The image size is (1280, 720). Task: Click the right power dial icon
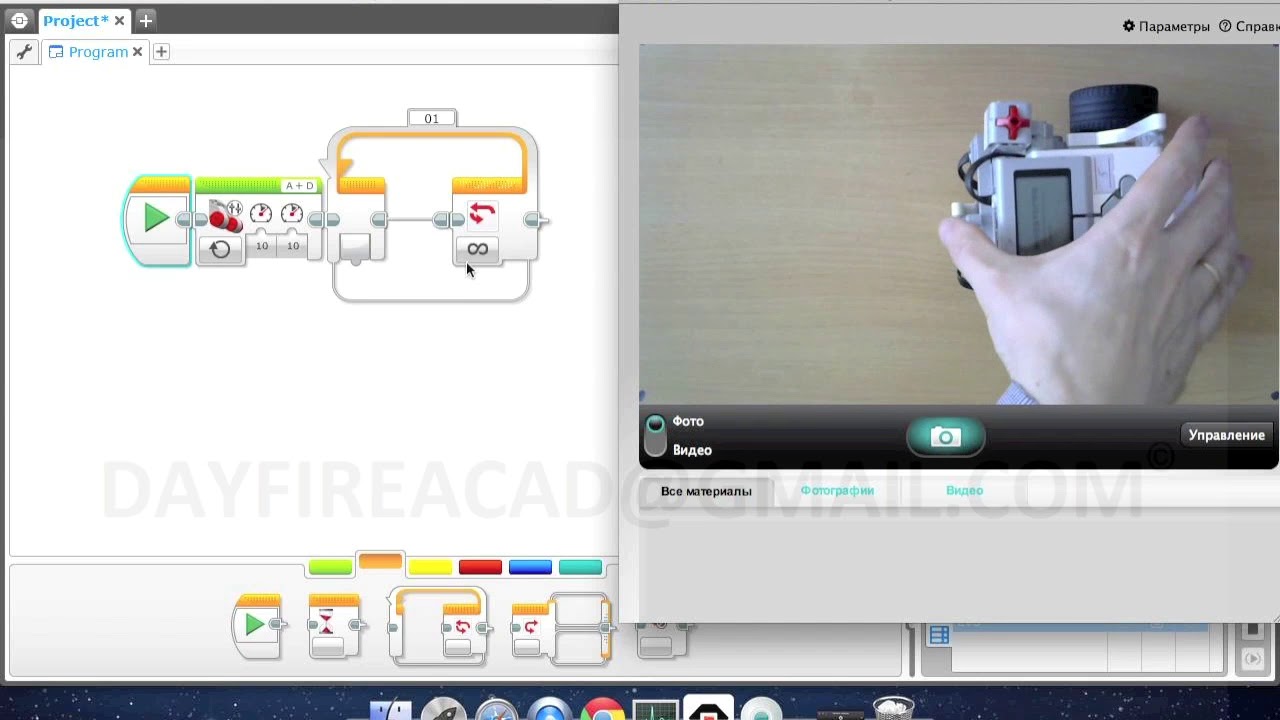[292, 213]
